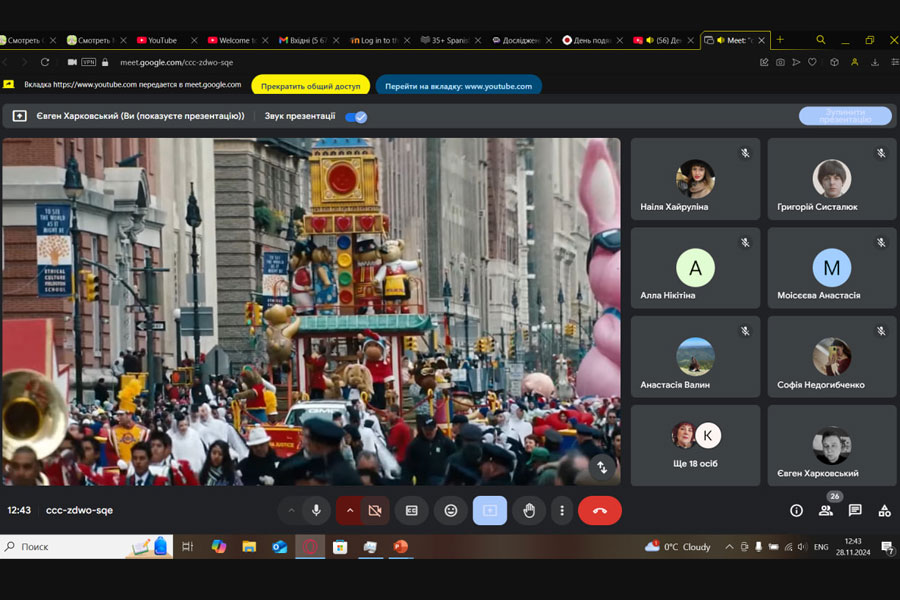Mute the microphone in the call bar
Screen dimensions: 900x600
click(316, 510)
